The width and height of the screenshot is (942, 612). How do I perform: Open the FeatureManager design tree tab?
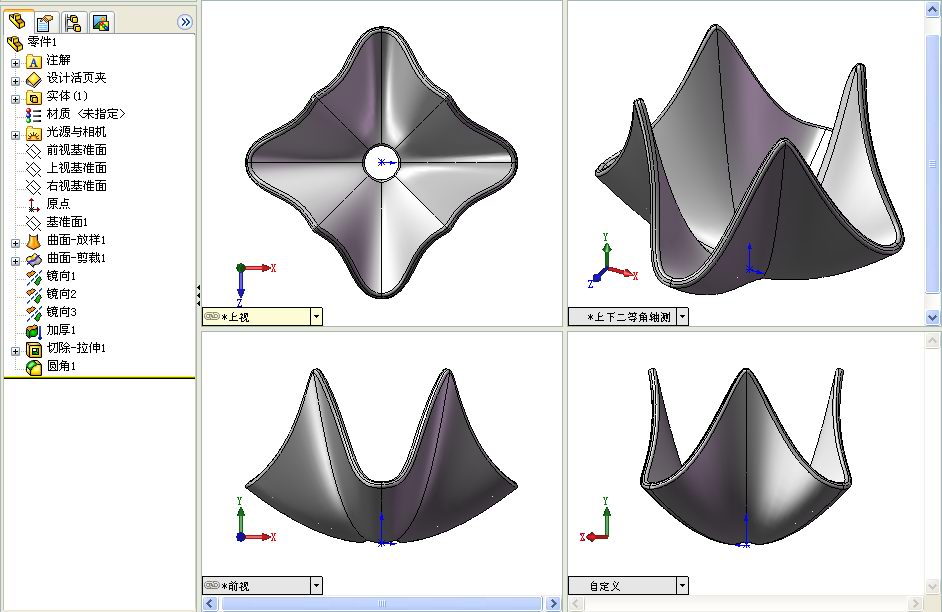(x=18, y=22)
